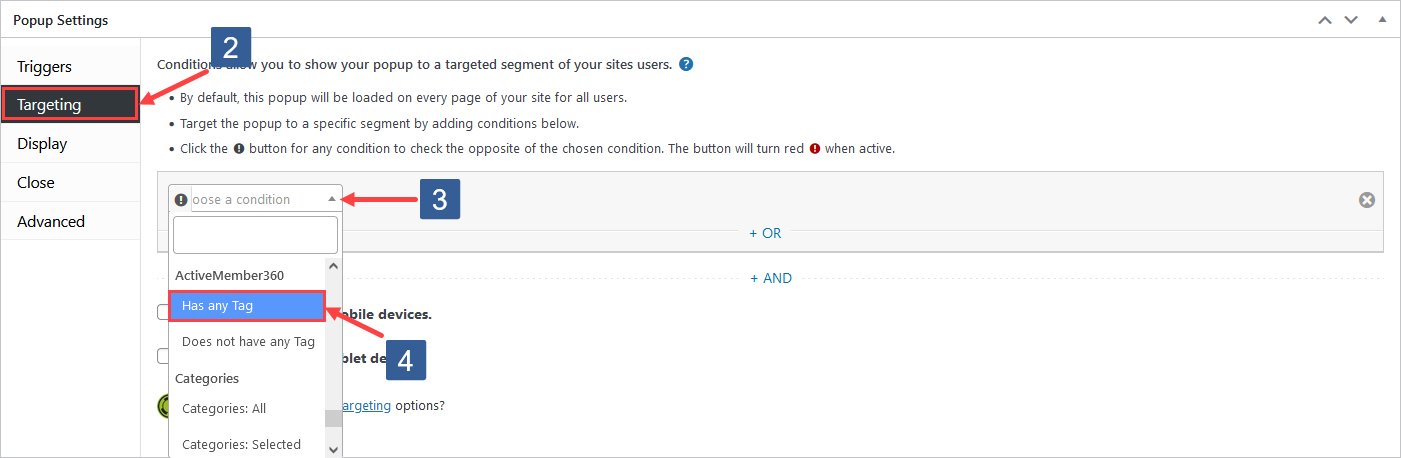Move Popup Settings panel down arrow
The width and height of the screenshot is (1401, 458).
point(1351,20)
